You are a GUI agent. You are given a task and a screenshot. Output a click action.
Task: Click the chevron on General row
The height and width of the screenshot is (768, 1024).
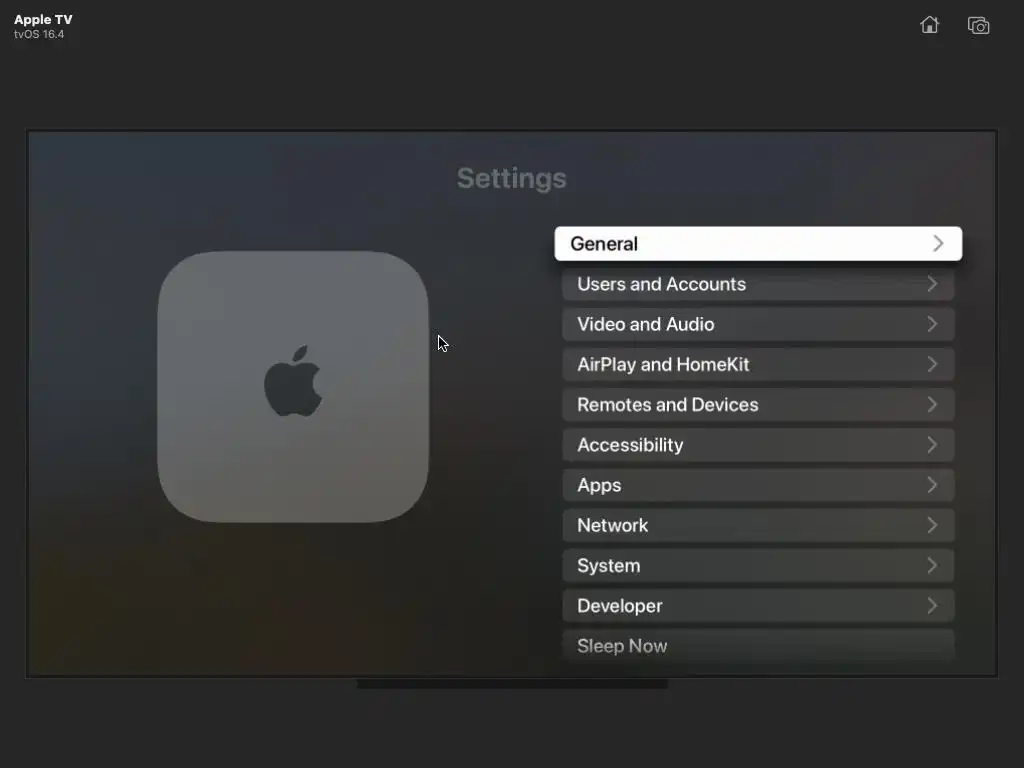tap(938, 244)
